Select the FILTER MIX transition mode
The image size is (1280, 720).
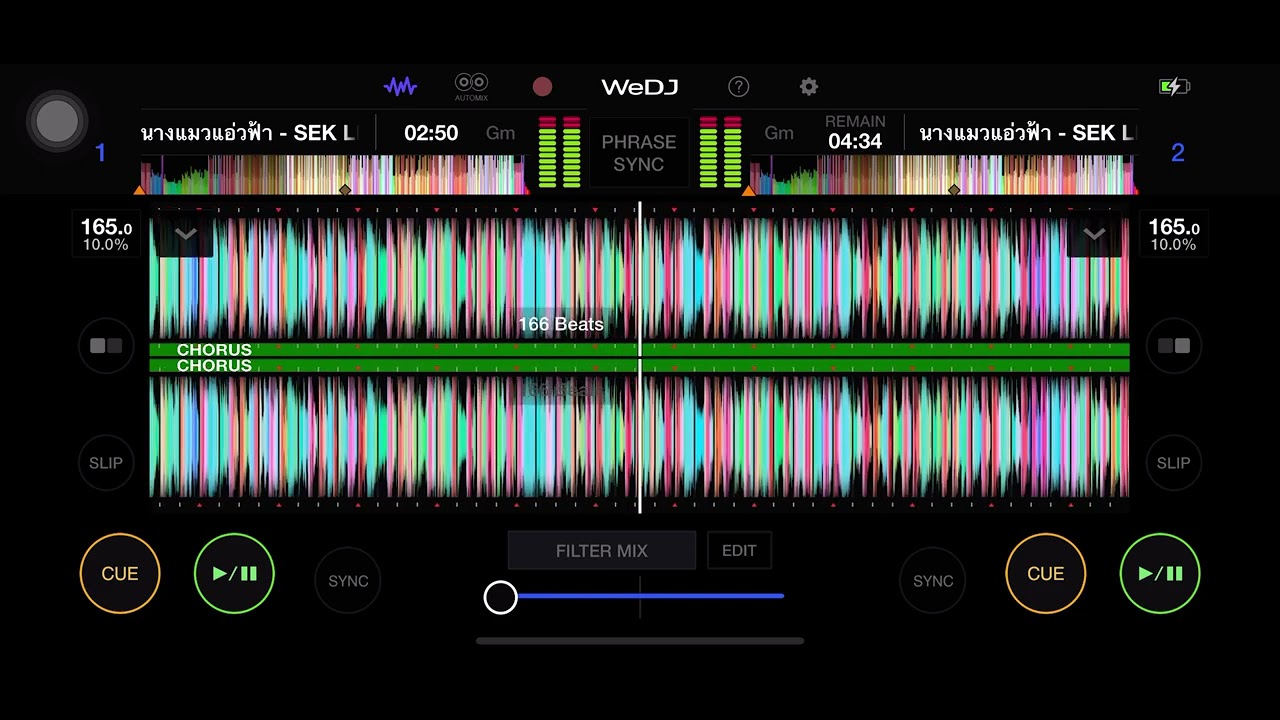tap(602, 551)
